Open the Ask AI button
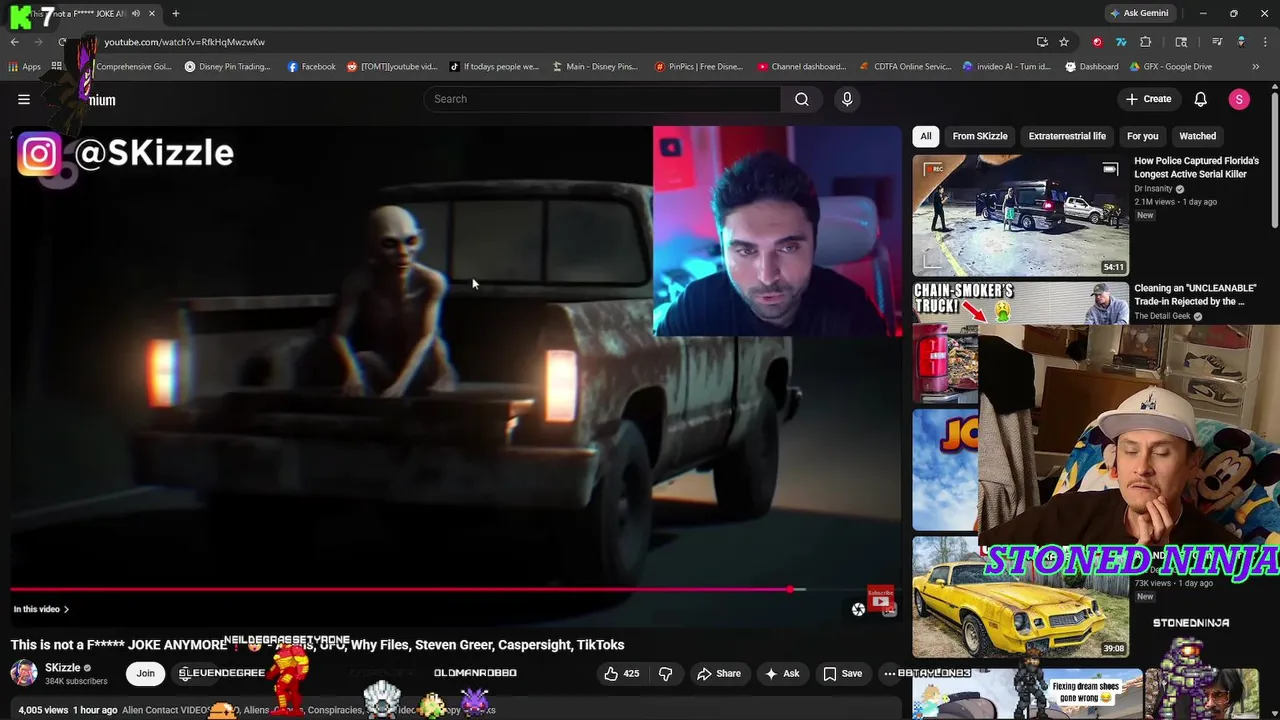This screenshot has width=1280, height=720. pos(782,674)
